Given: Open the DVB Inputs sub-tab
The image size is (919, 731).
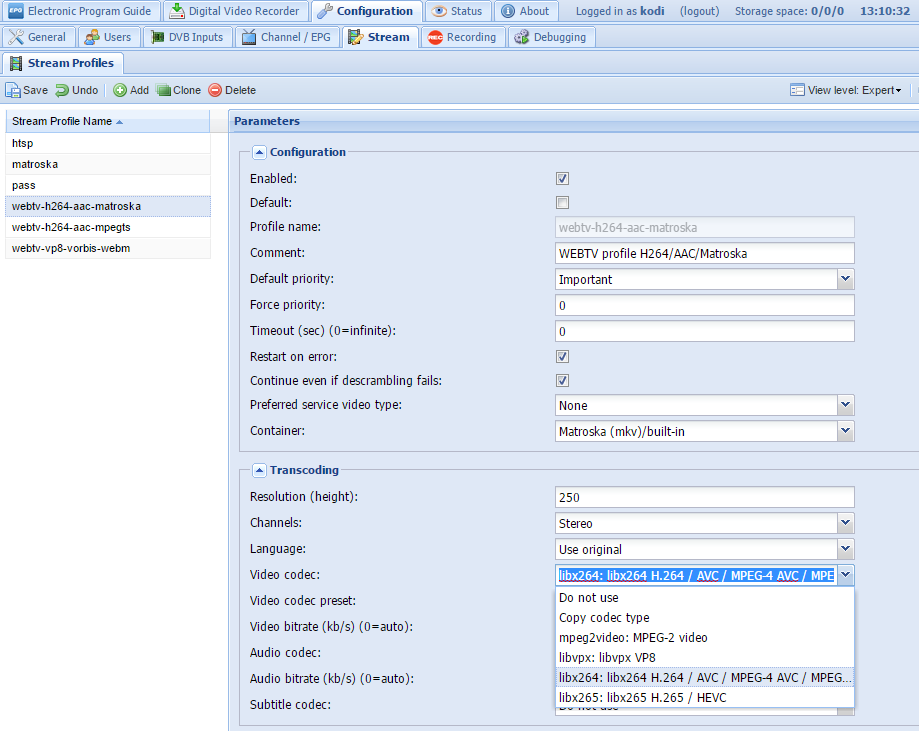Looking at the screenshot, I should click(188, 37).
